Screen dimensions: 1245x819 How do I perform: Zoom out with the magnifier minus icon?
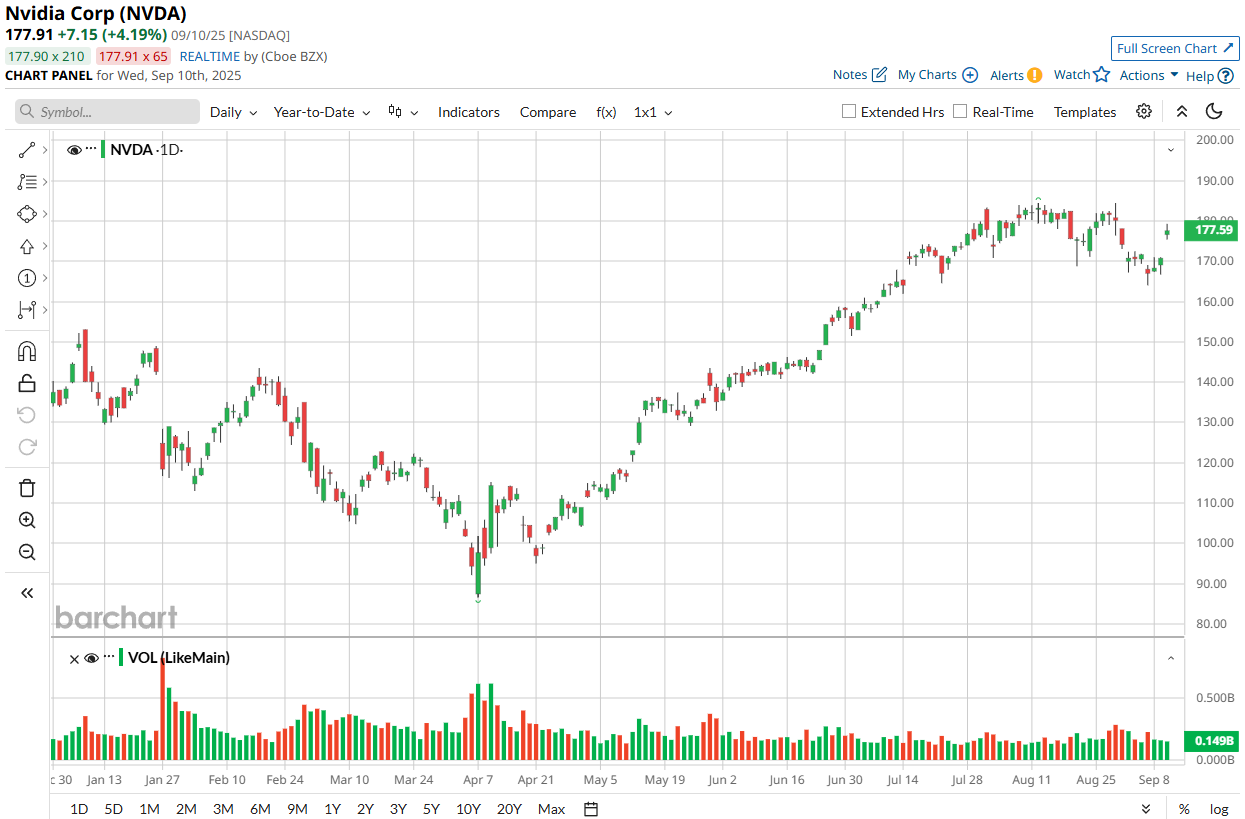tap(27, 552)
